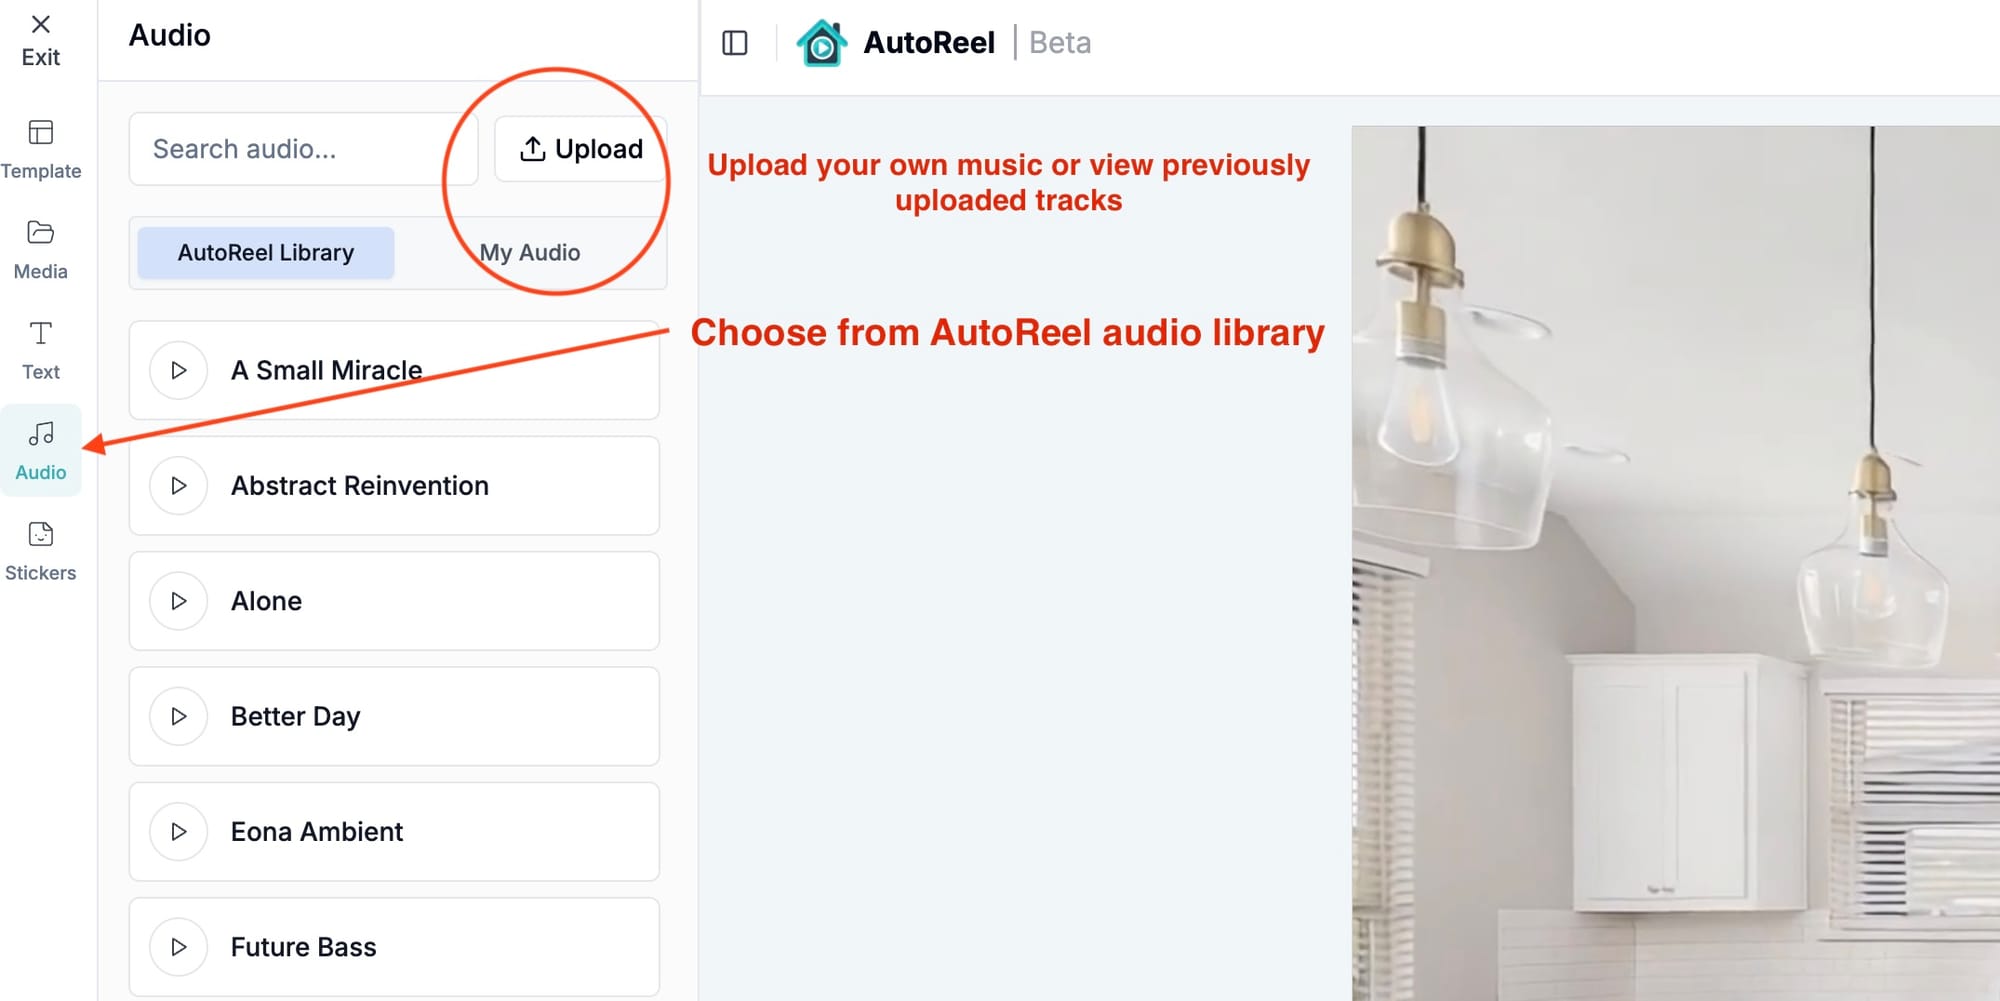Play the Better Day track preview
Screen dimensions: 2000x1001
179,717
